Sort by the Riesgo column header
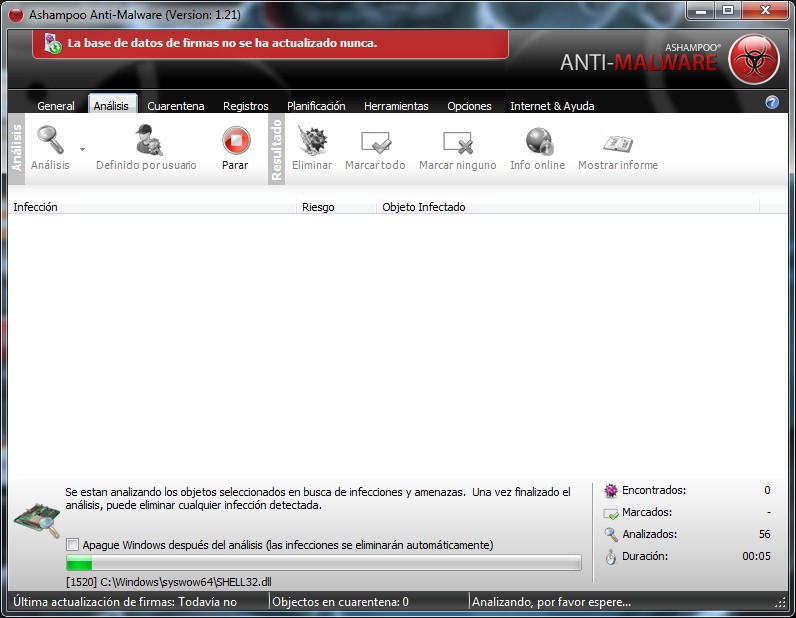This screenshot has height=618, width=796. click(x=337, y=207)
